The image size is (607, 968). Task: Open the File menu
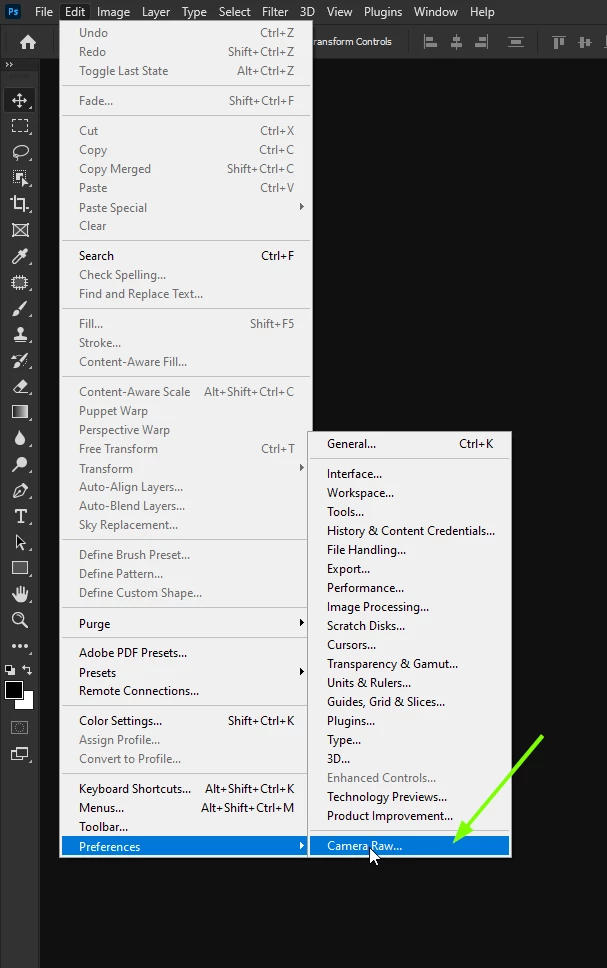(44, 12)
